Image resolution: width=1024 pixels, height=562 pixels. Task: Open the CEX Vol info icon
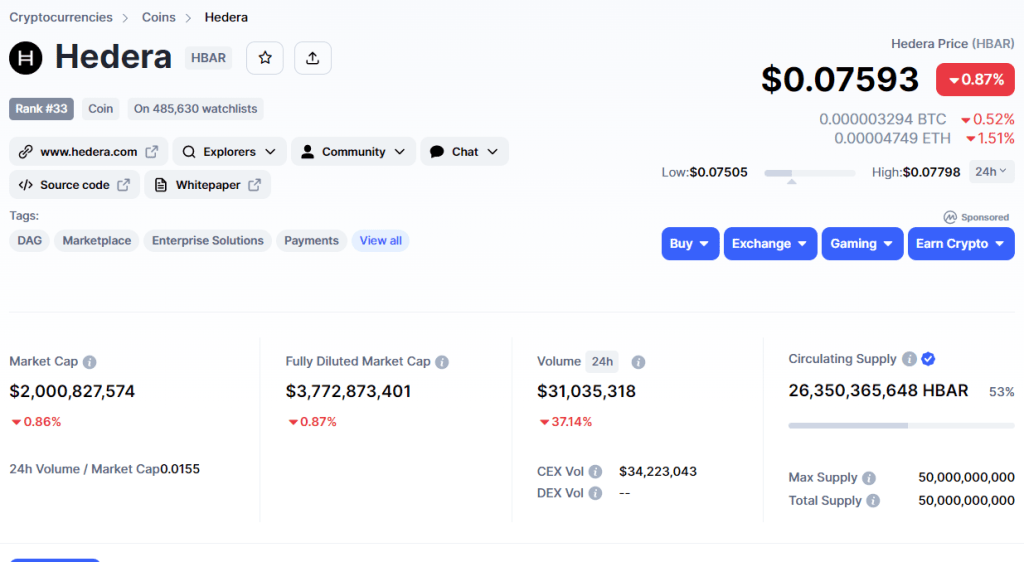pos(595,471)
